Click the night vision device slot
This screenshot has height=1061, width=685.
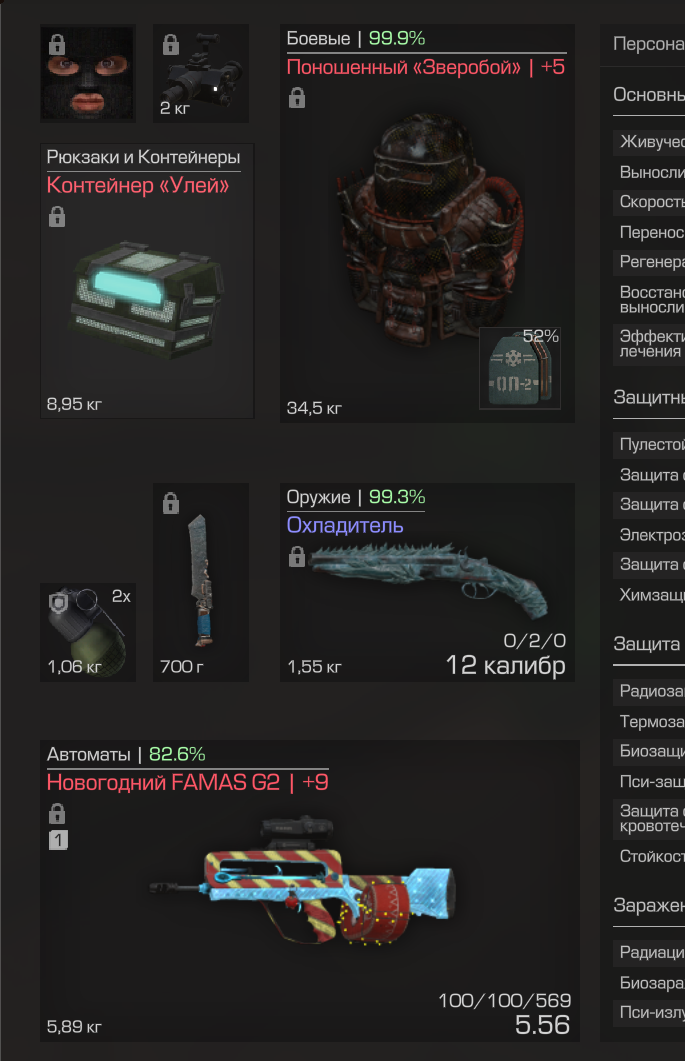pyautogui.click(x=201, y=74)
